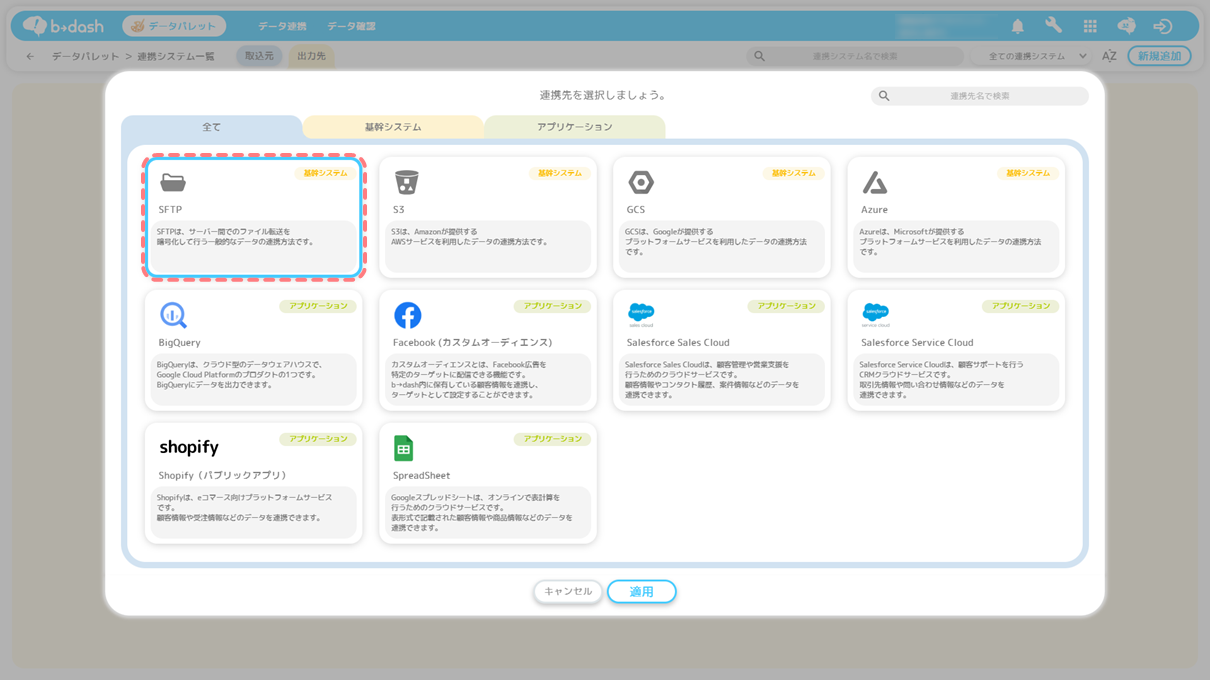Click the 連携先名で検索 search field
1210x680 pixels.
[980, 96]
